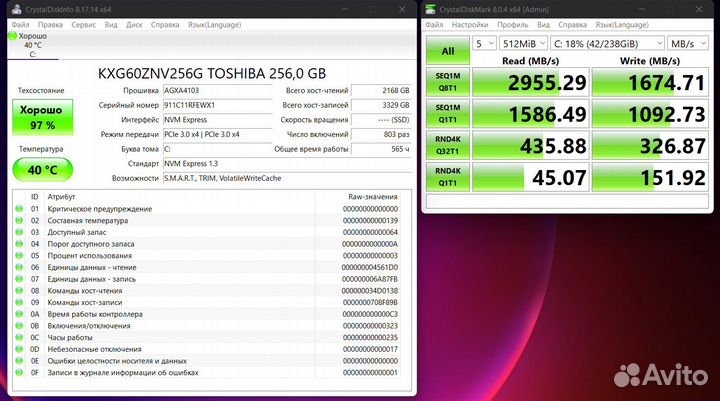Click the Хорошо 97 % health status button
Image resolution: width=720 pixels, height=401 pixels.
pyautogui.click(x=42, y=117)
